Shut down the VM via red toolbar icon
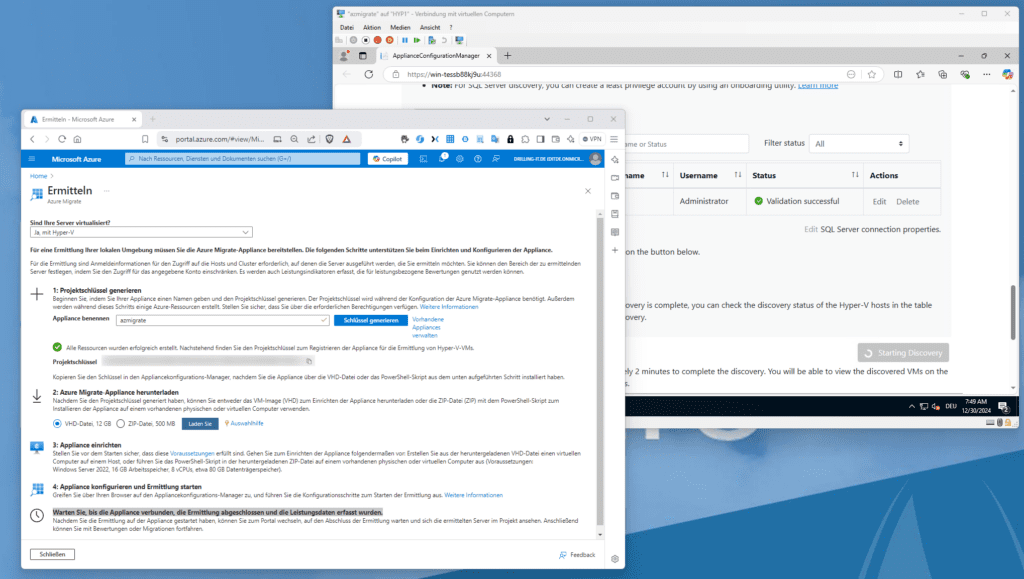The image size is (1024, 579). click(x=377, y=40)
